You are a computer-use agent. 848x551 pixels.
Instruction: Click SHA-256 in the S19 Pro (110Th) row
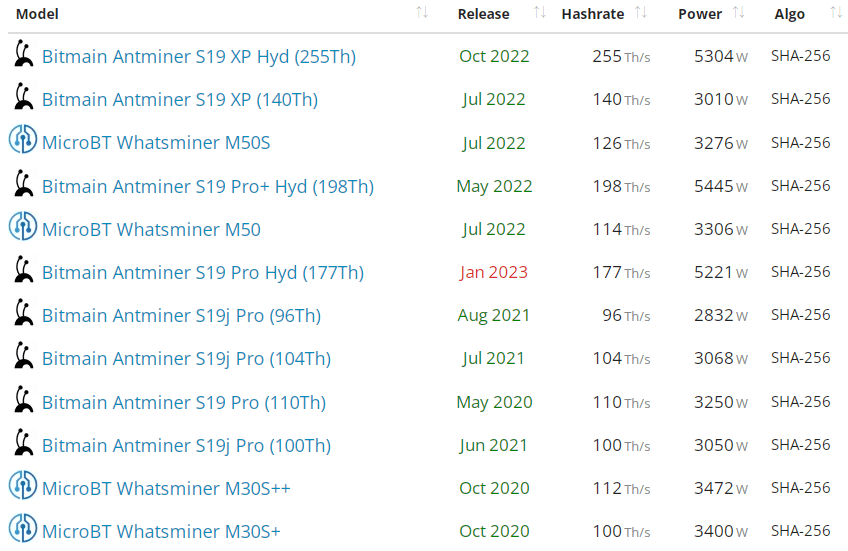pos(800,402)
